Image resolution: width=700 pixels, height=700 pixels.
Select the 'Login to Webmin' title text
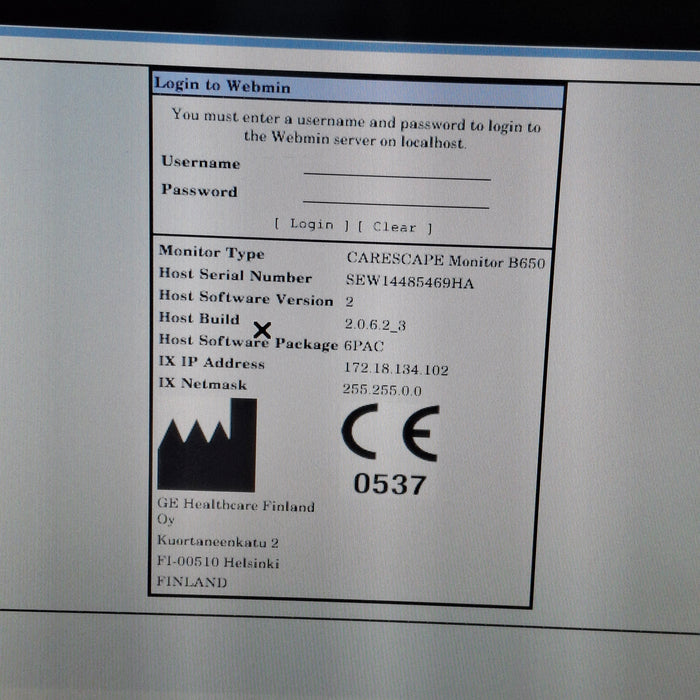click(222, 85)
